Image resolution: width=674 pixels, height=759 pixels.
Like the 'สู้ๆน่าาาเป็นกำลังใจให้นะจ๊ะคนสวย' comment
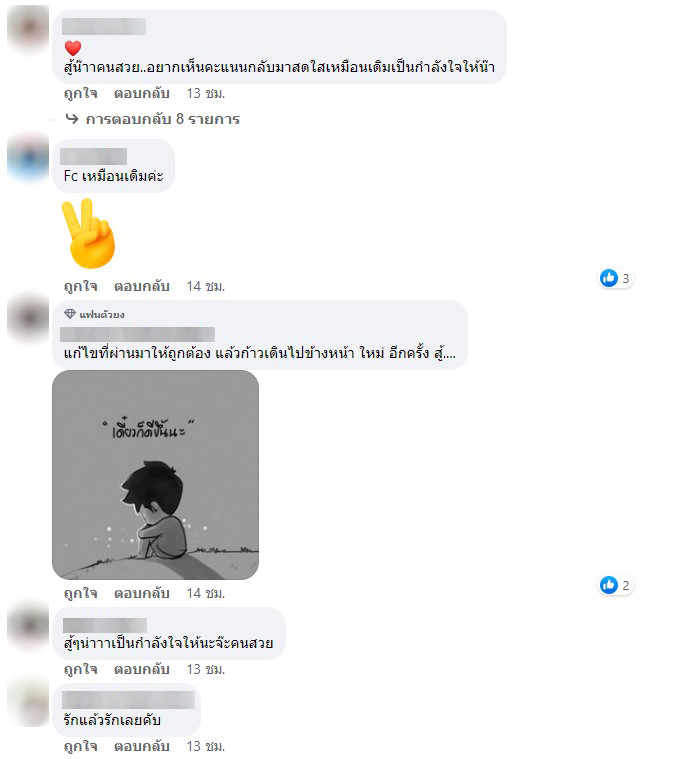click(80, 669)
